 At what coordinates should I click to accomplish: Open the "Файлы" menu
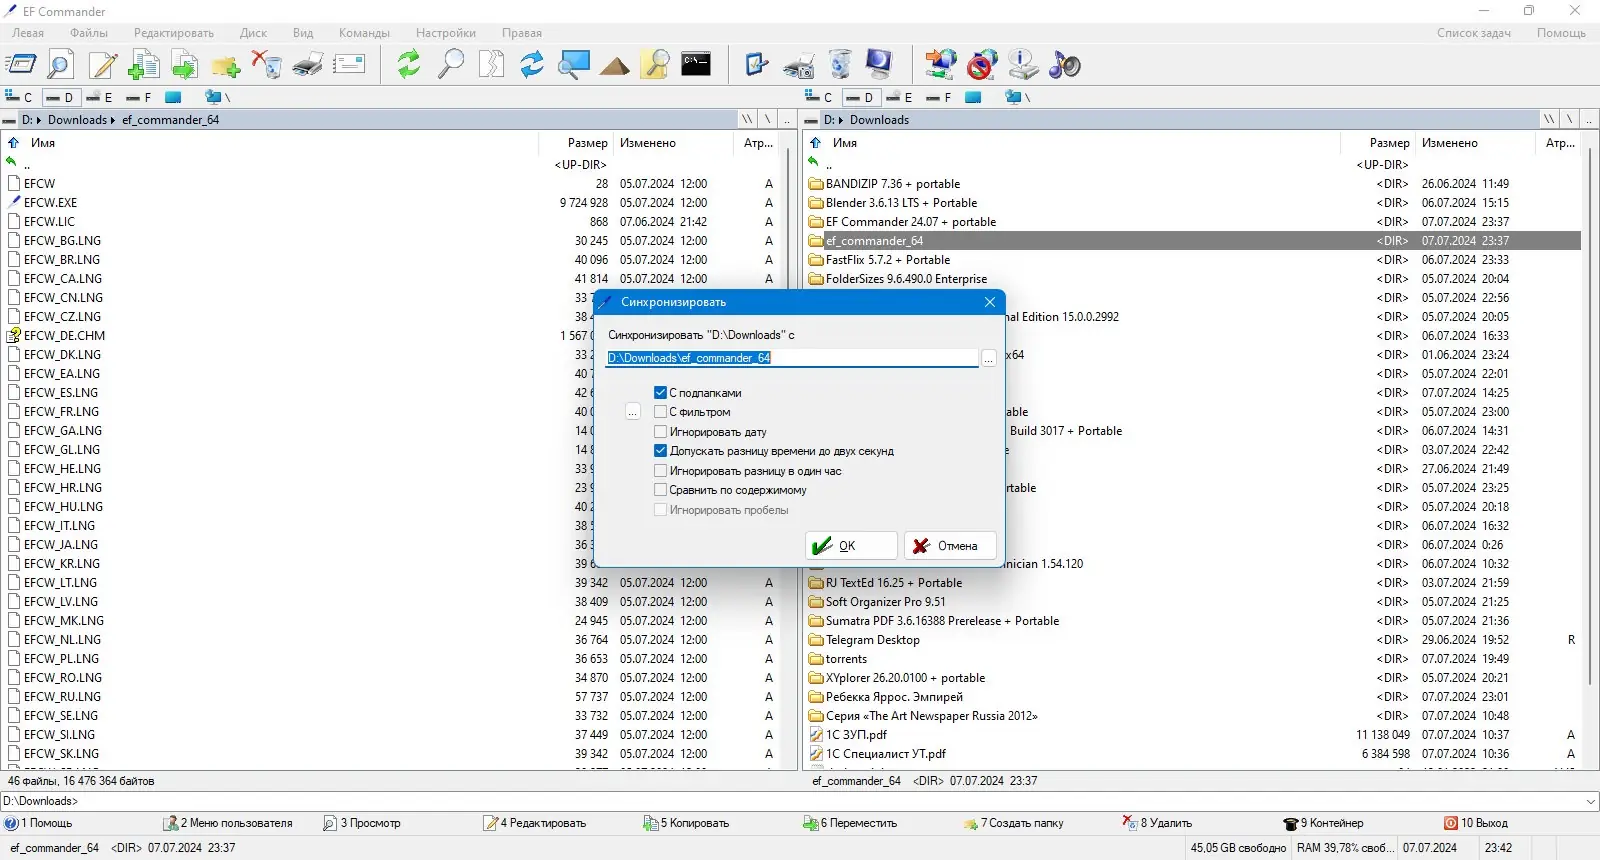pyautogui.click(x=89, y=33)
